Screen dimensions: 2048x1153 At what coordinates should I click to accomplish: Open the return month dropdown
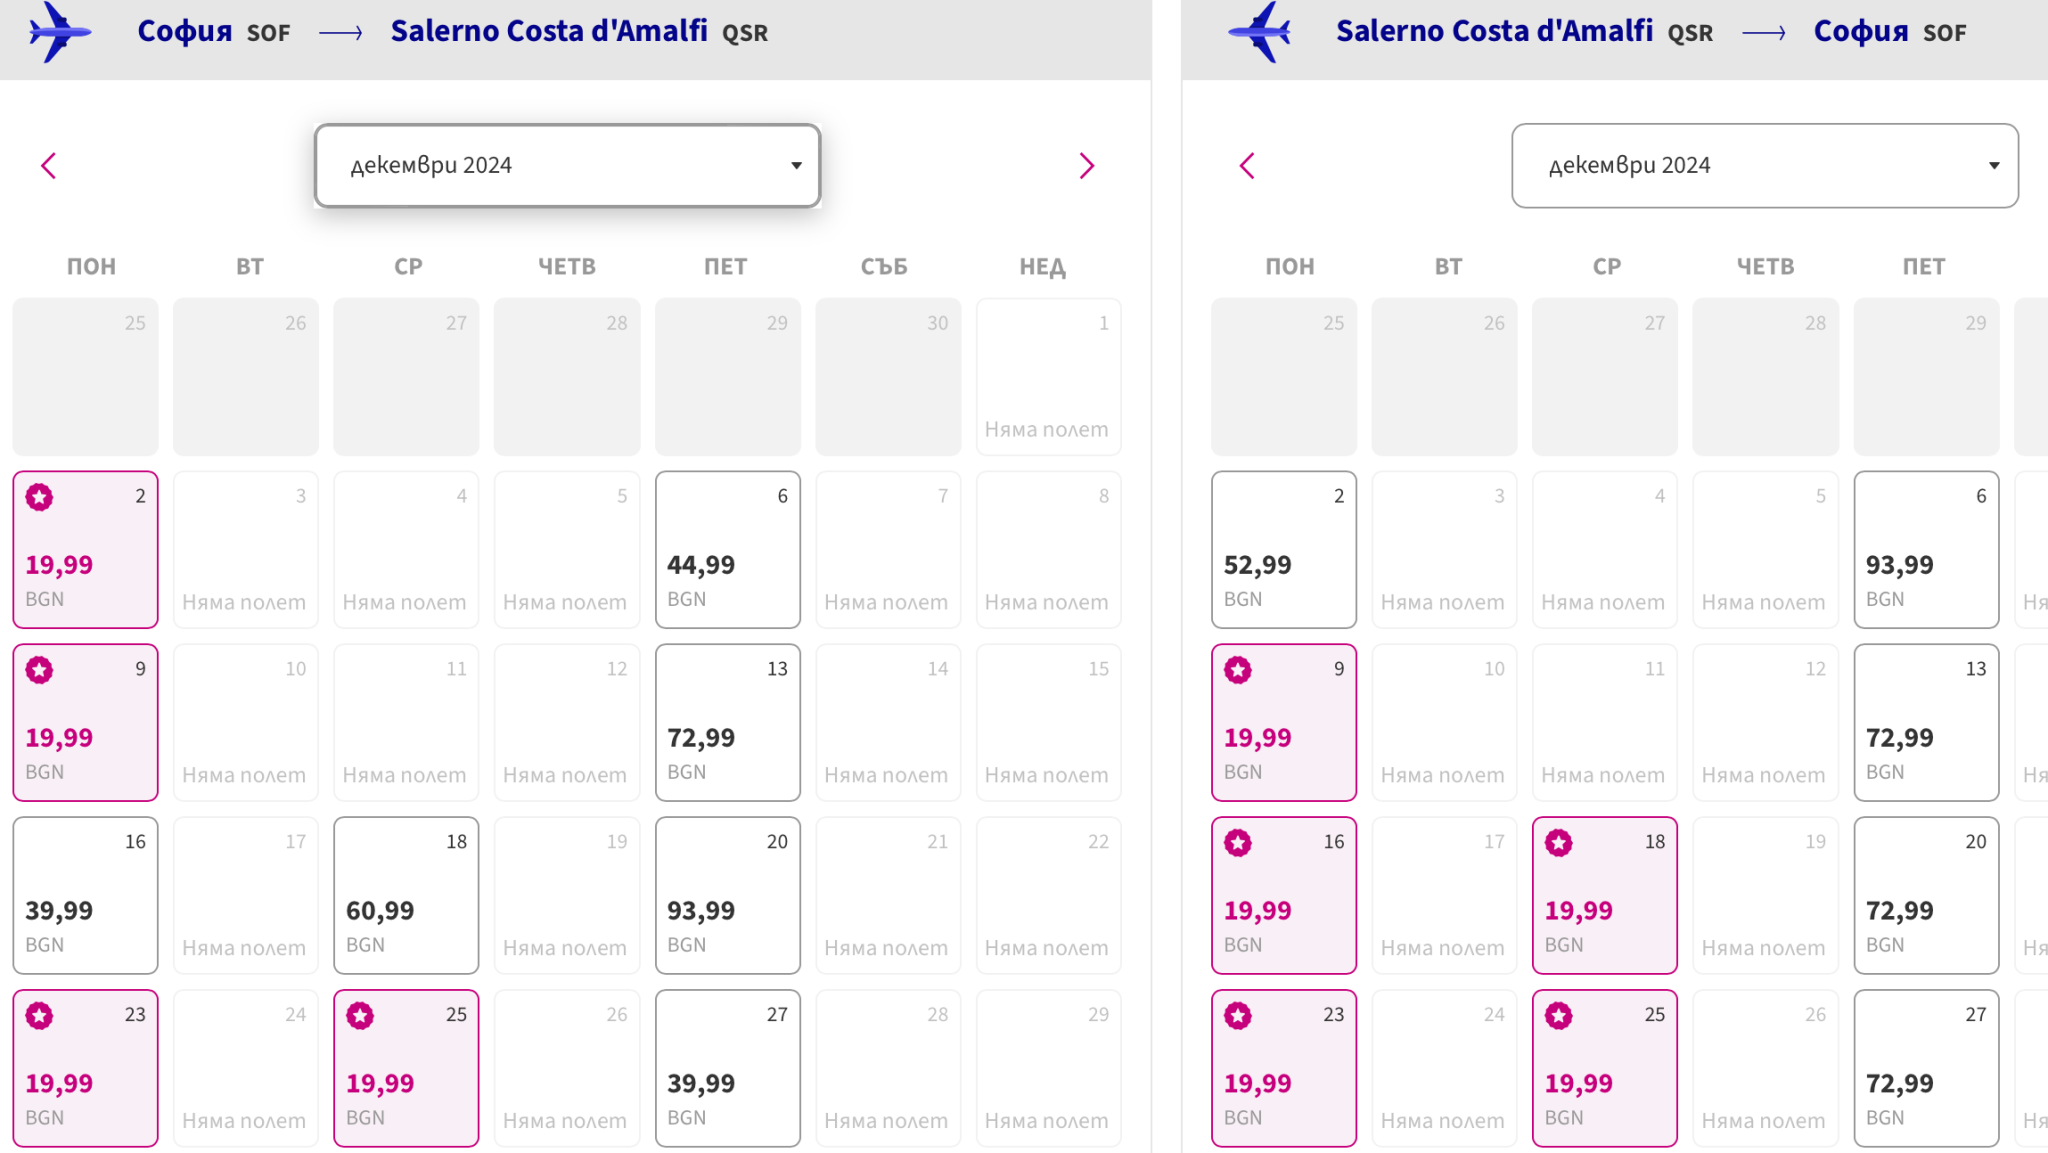[x=1764, y=166]
